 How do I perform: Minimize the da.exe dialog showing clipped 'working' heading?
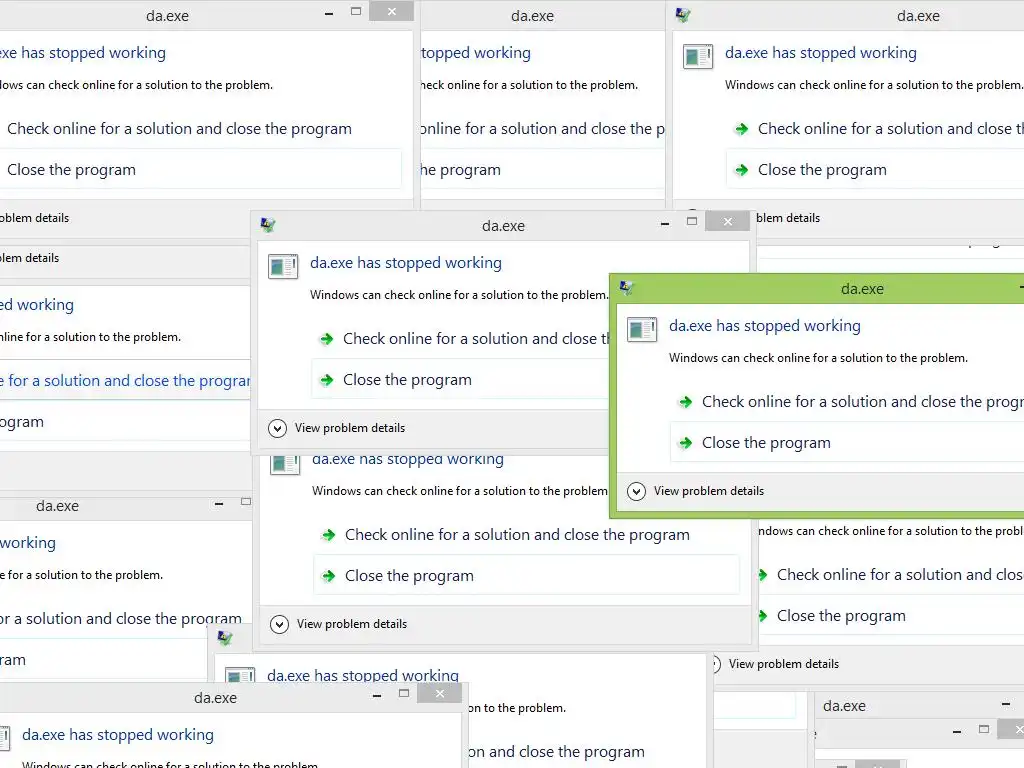(219, 504)
